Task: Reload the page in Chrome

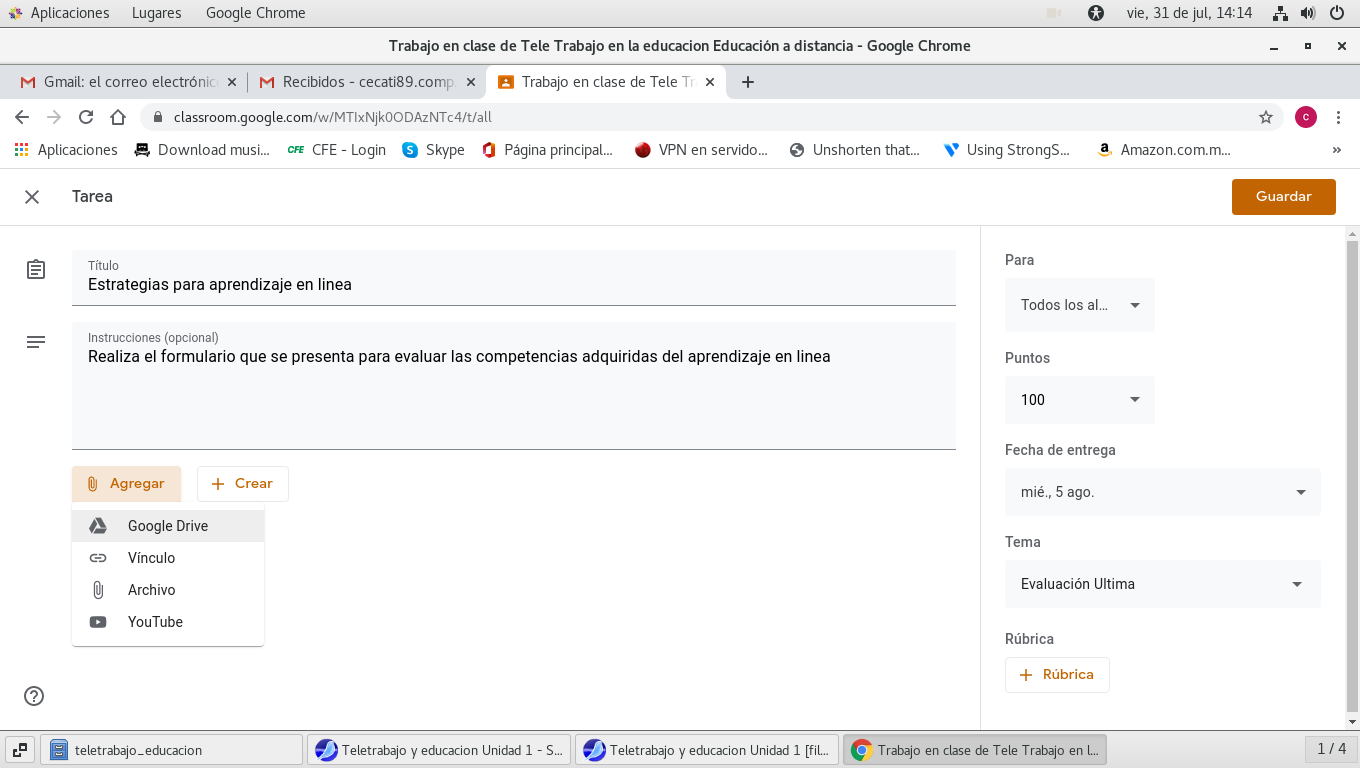Action: click(86, 117)
